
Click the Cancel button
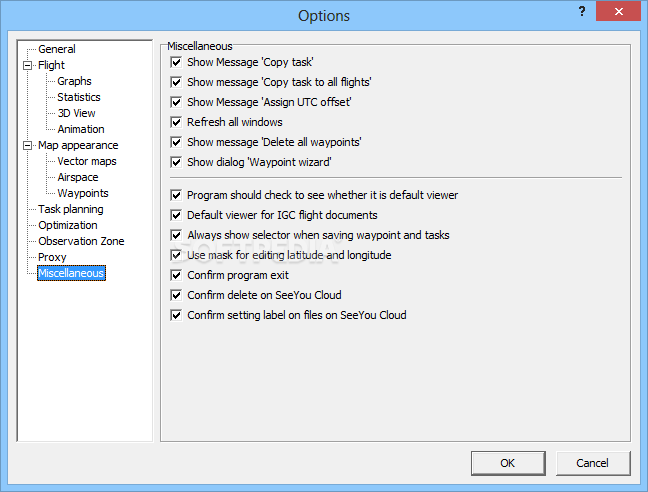[593, 463]
